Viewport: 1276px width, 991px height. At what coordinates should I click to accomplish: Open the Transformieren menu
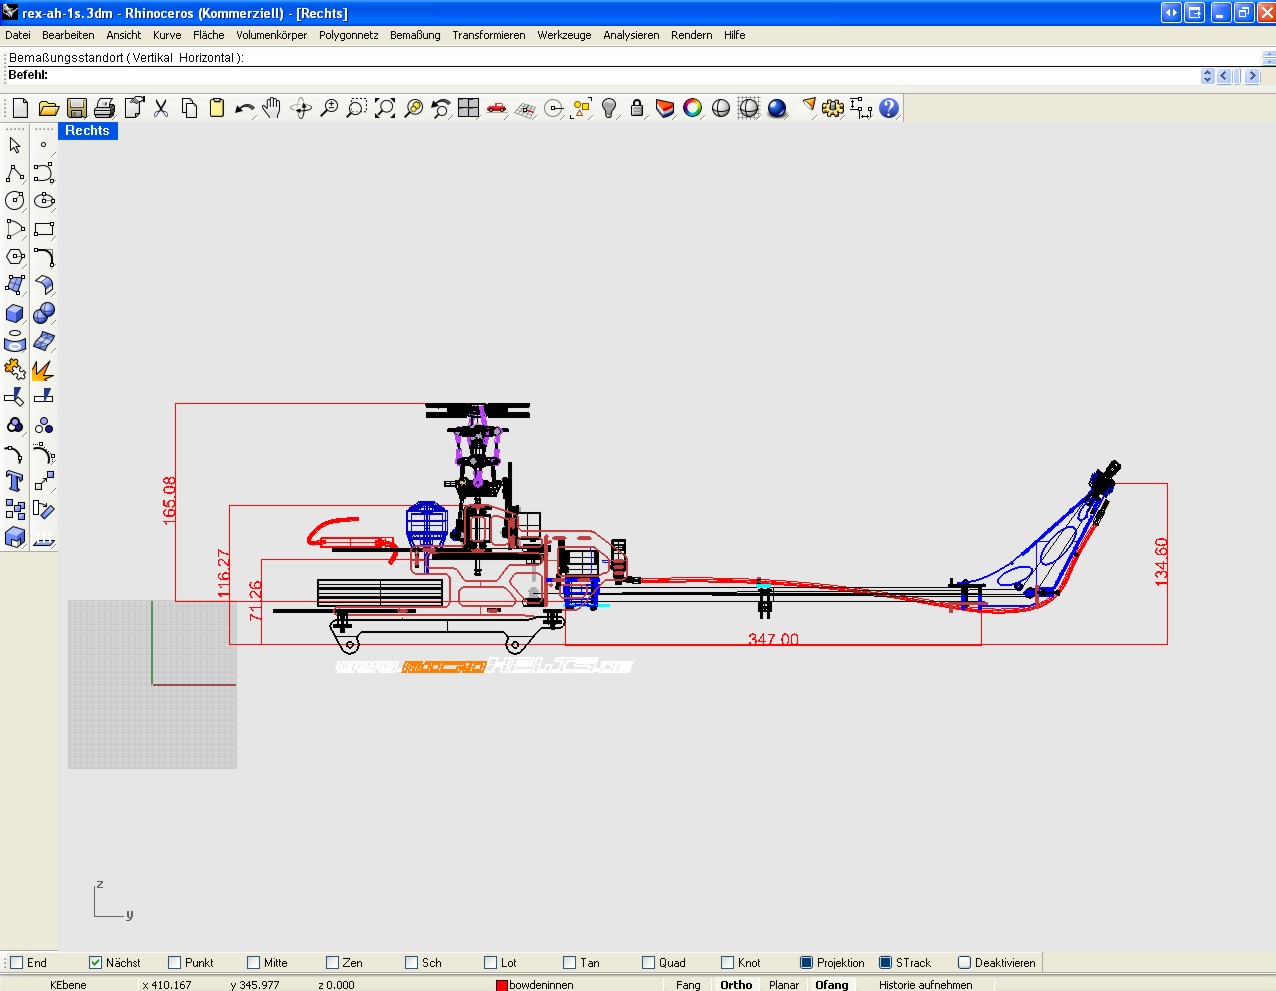coord(488,35)
